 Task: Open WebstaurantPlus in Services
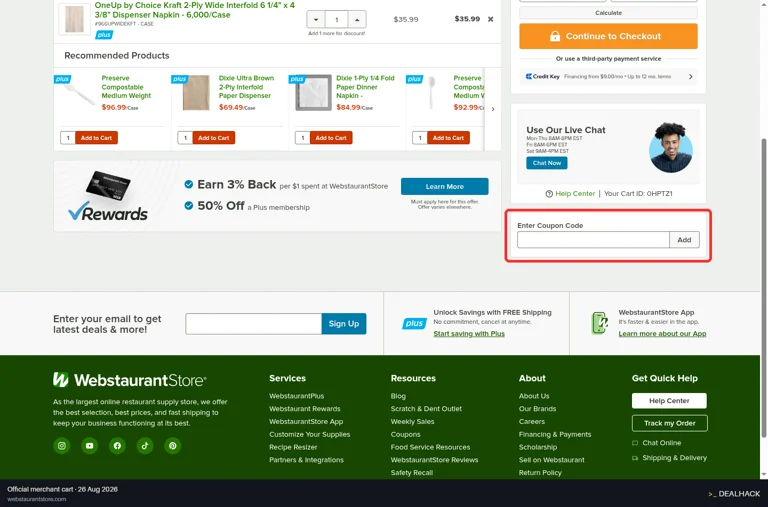(296, 396)
